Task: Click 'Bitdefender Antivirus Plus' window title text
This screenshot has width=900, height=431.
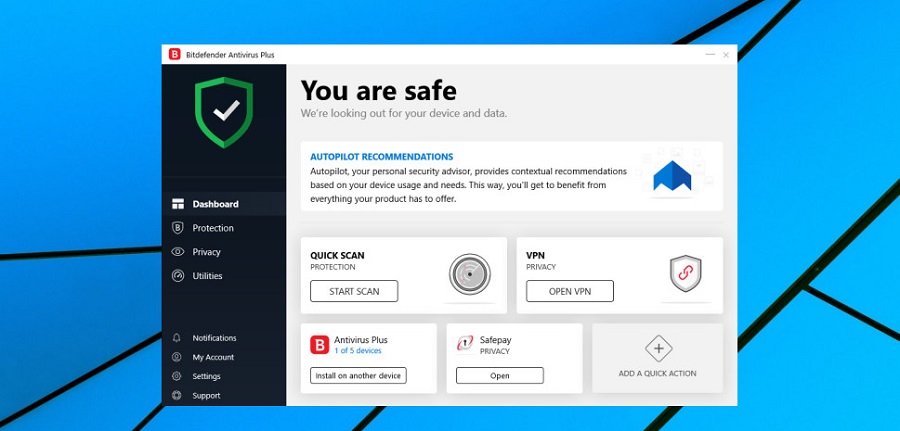Action: (x=230, y=55)
